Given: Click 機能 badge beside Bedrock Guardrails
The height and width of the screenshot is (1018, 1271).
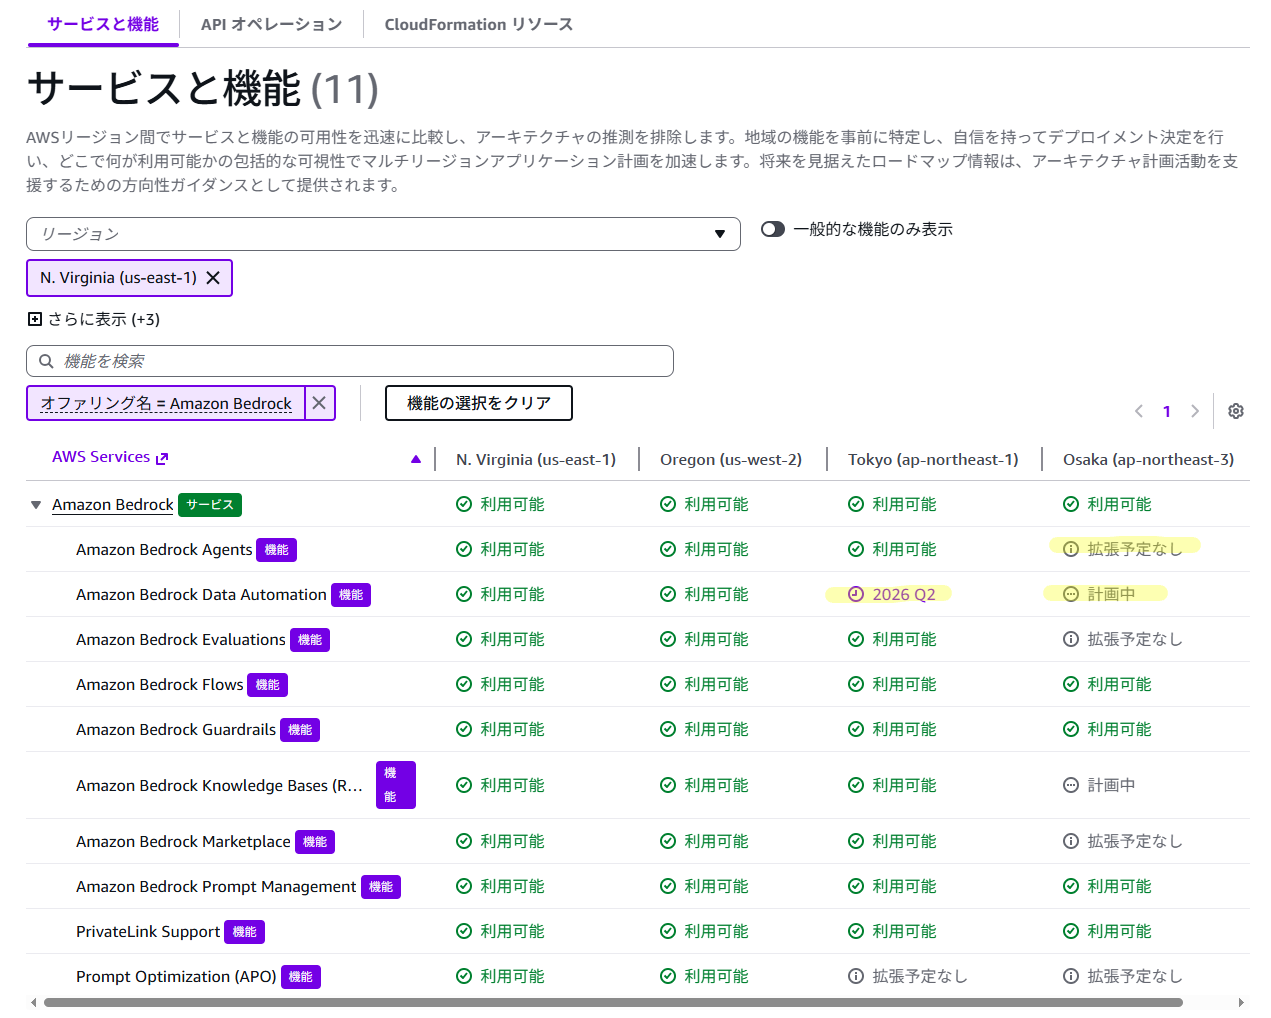Looking at the screenshot, I should point(300,730).
